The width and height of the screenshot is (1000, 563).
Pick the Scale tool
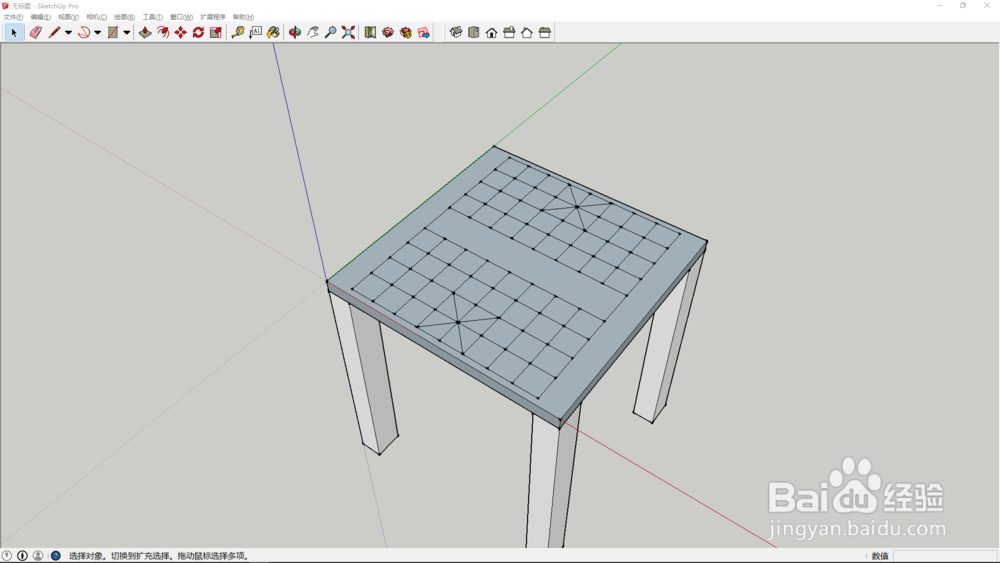[x=216, y=33]
